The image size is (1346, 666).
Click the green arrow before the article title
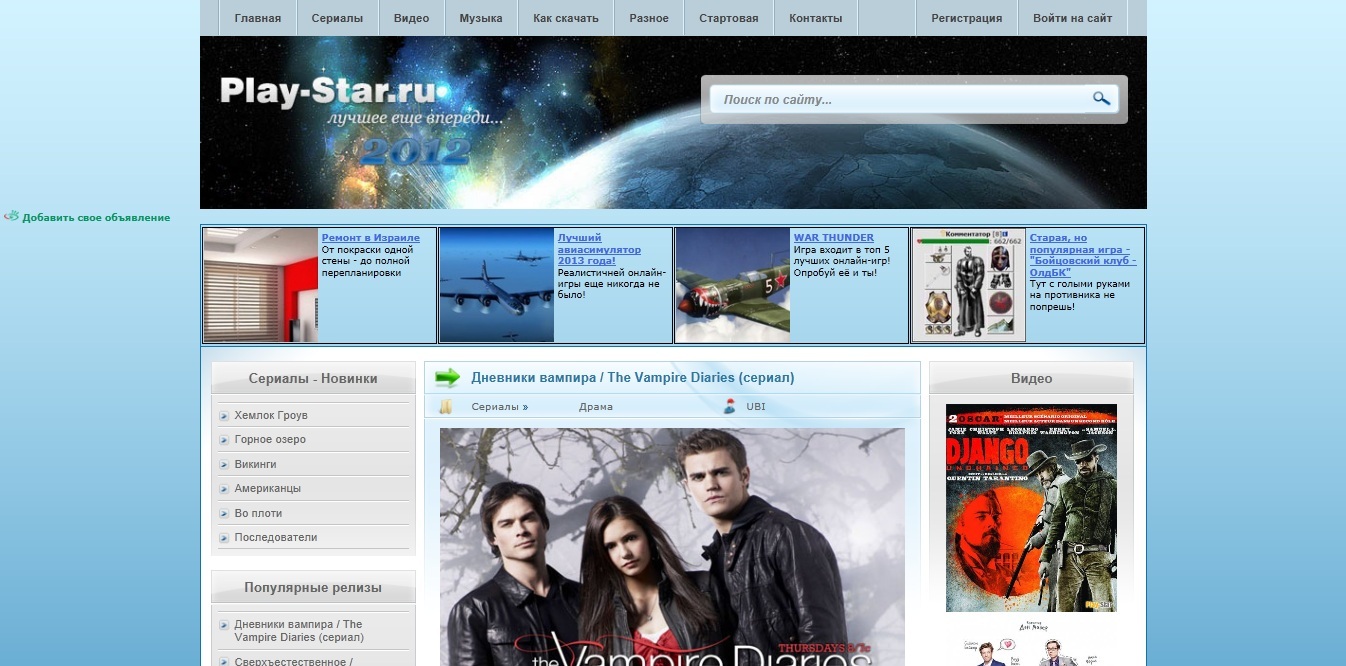(x=448, y=377)
